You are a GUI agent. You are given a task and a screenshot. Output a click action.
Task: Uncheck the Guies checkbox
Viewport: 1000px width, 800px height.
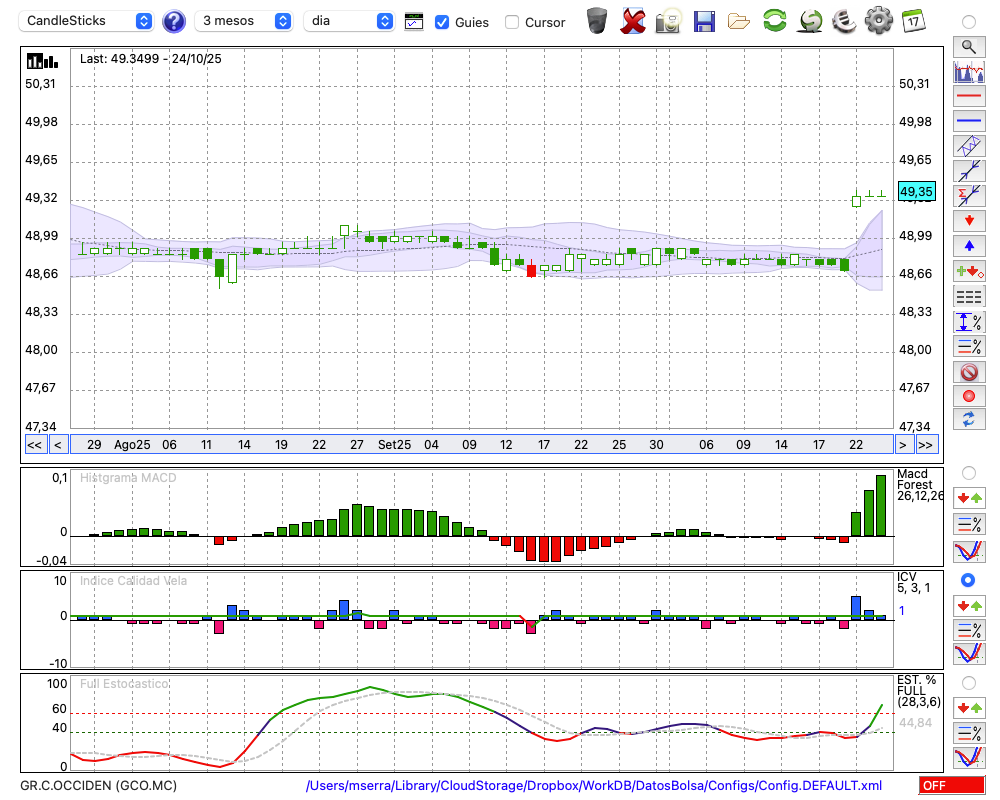point(442,22)
